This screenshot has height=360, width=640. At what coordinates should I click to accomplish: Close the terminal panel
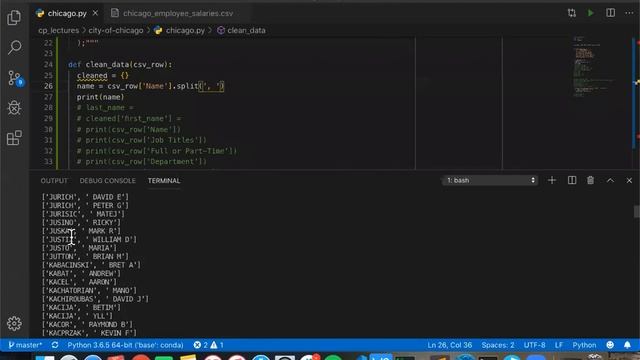[629, 180]
